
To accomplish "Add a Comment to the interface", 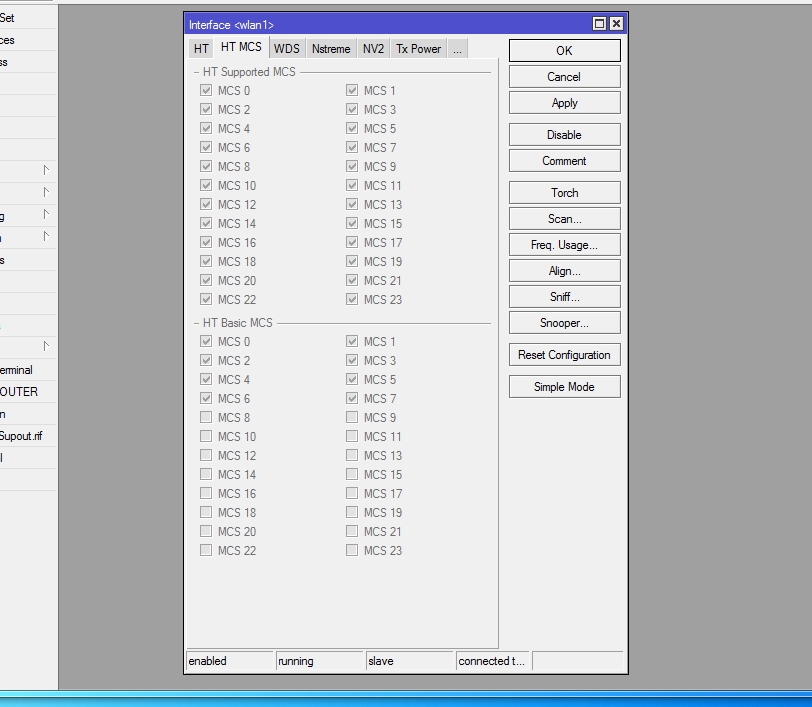I will (x=564, y=161).
